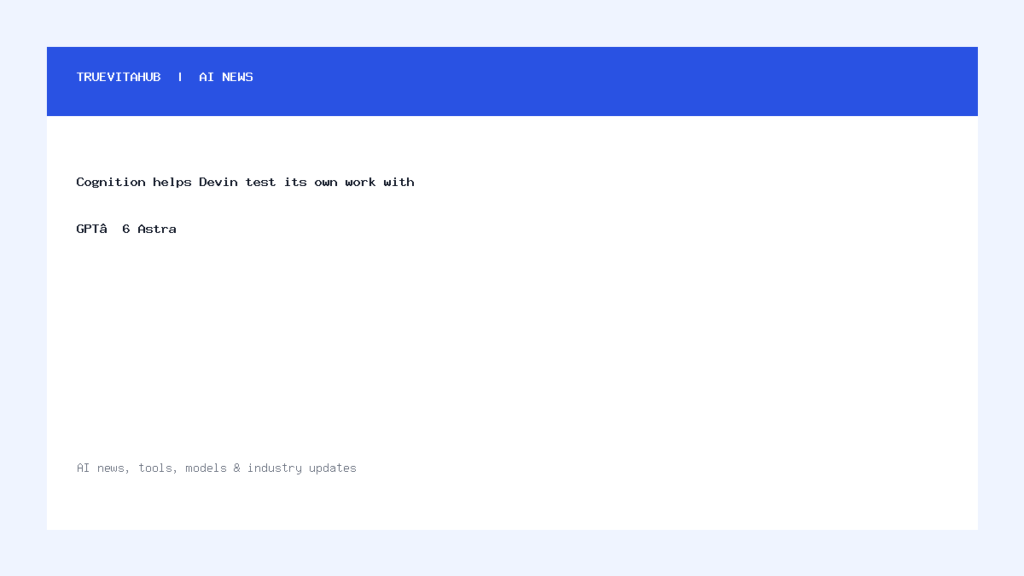1024x576 pixels.
Task: Click the word models in the footer tagline
Action: pyautogui.click(x=206, y=468)
